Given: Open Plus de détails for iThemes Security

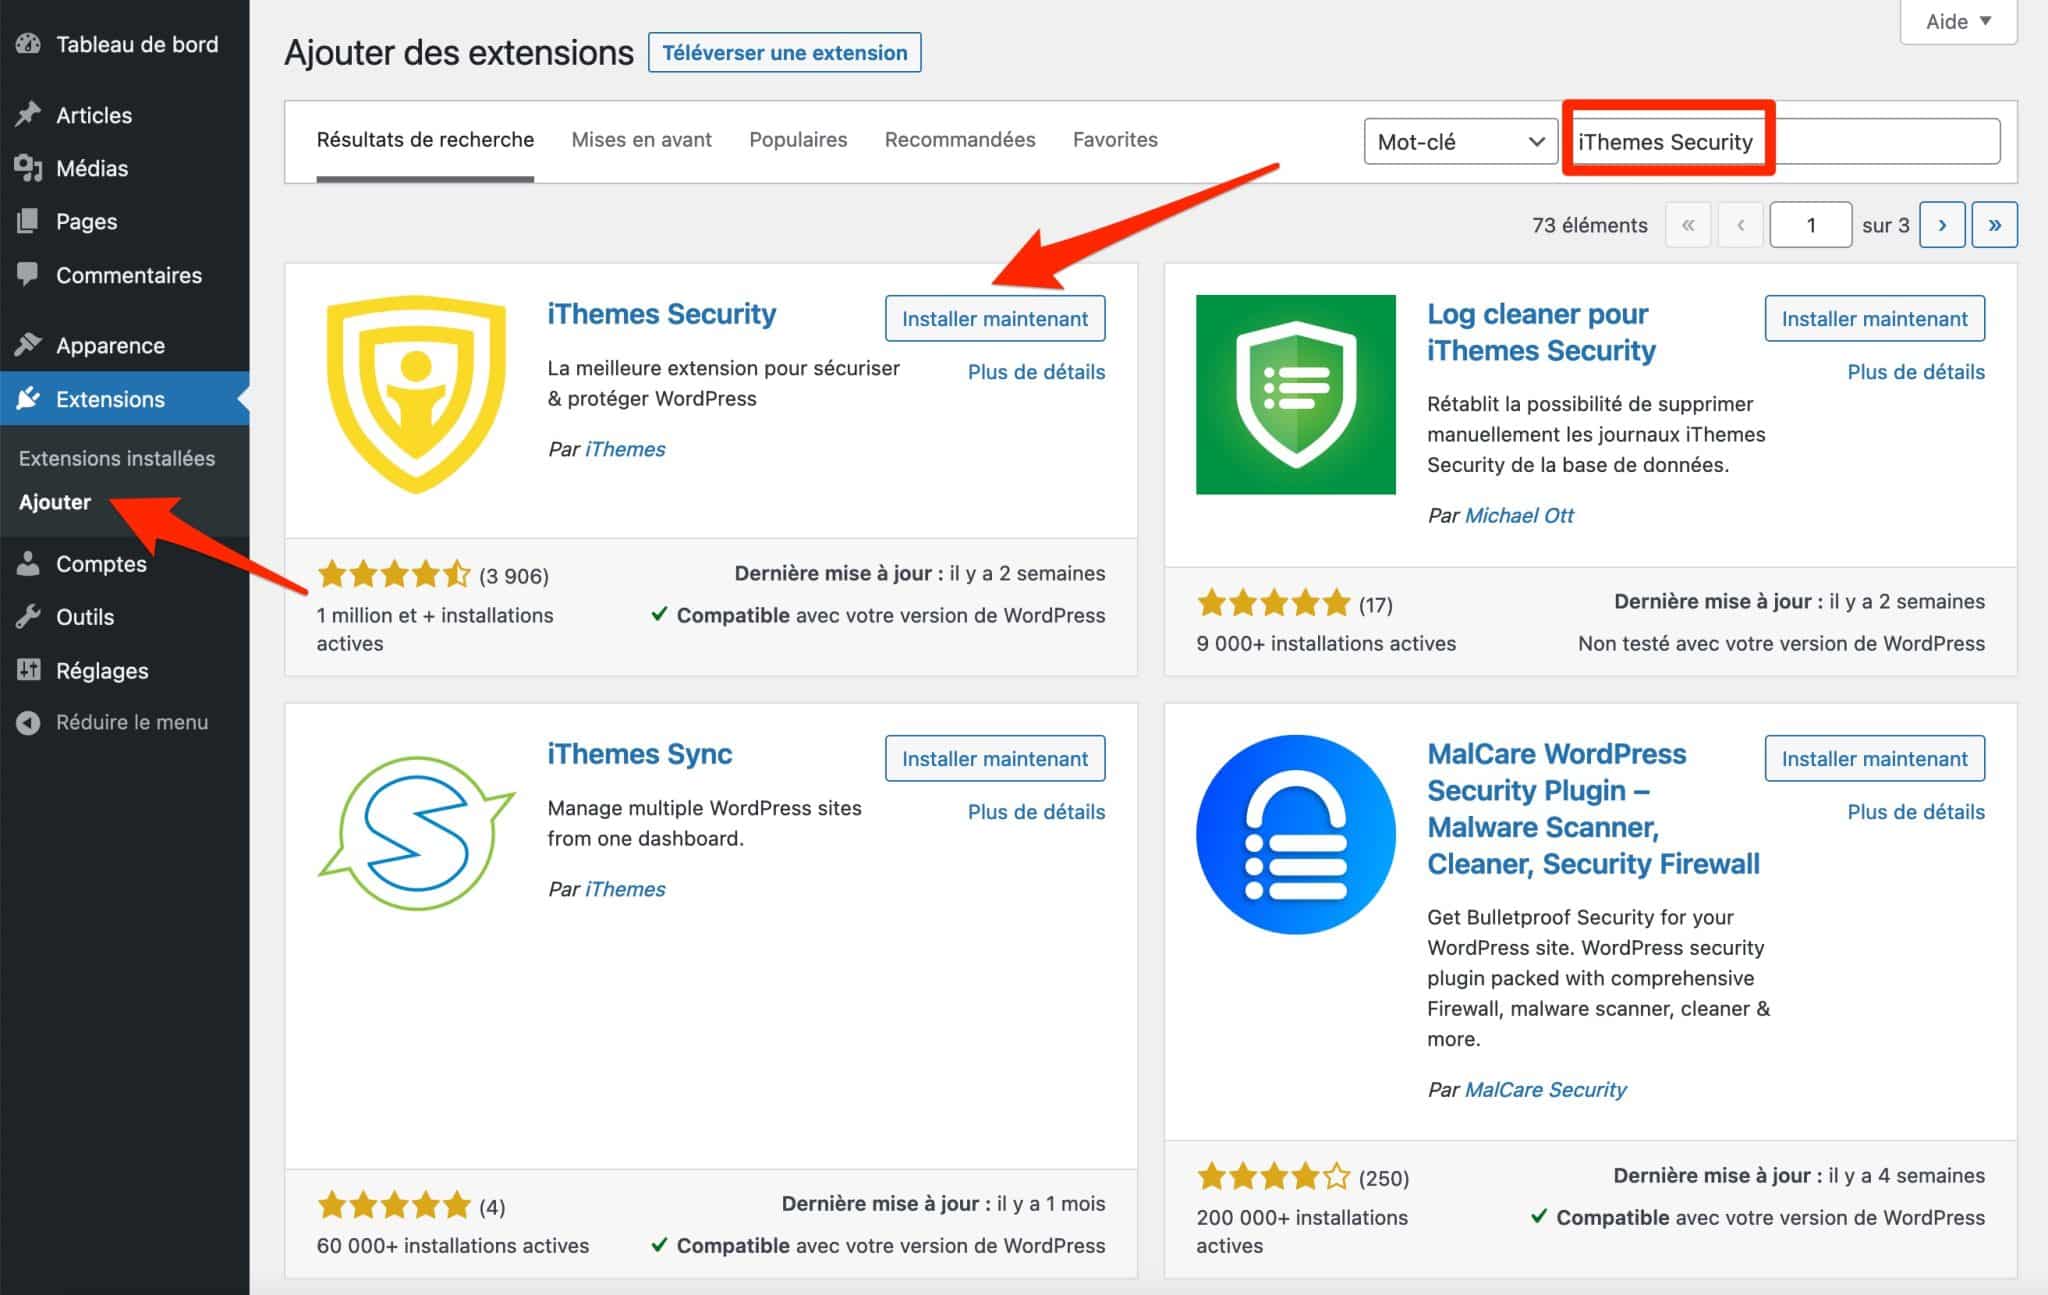Looking at the screenshot, I should (x=1036, y=372).
